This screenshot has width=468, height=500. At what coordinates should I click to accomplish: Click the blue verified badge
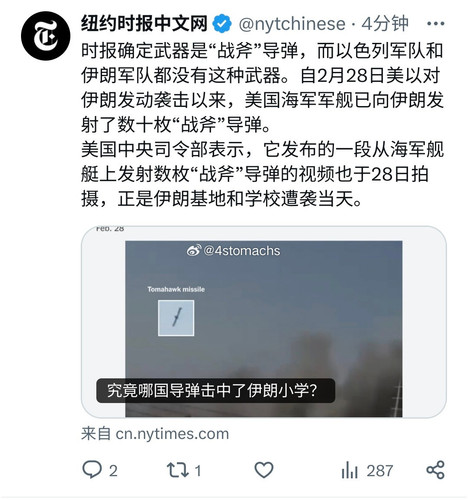click(222, 24)
